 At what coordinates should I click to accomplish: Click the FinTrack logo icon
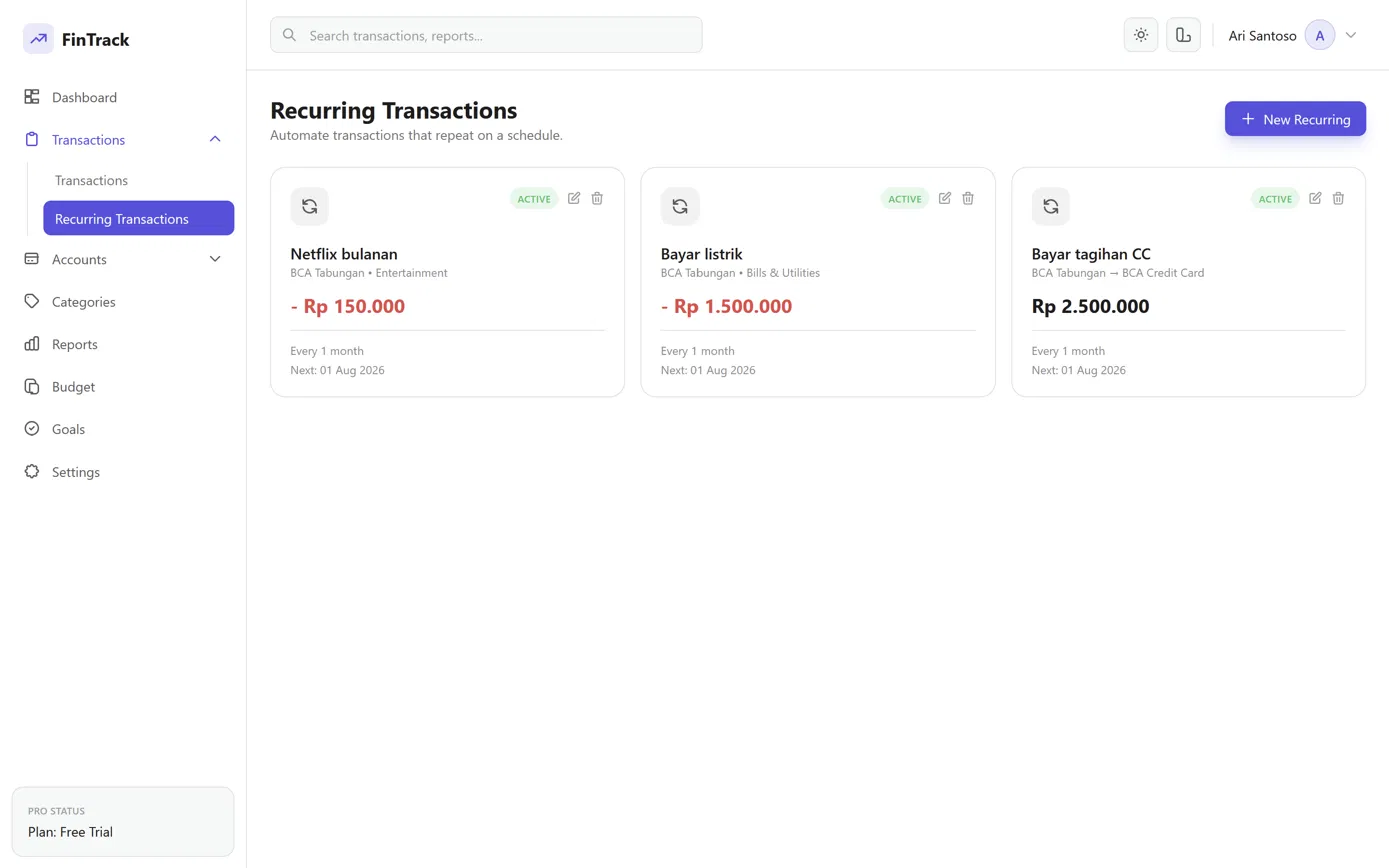[38, 39]
